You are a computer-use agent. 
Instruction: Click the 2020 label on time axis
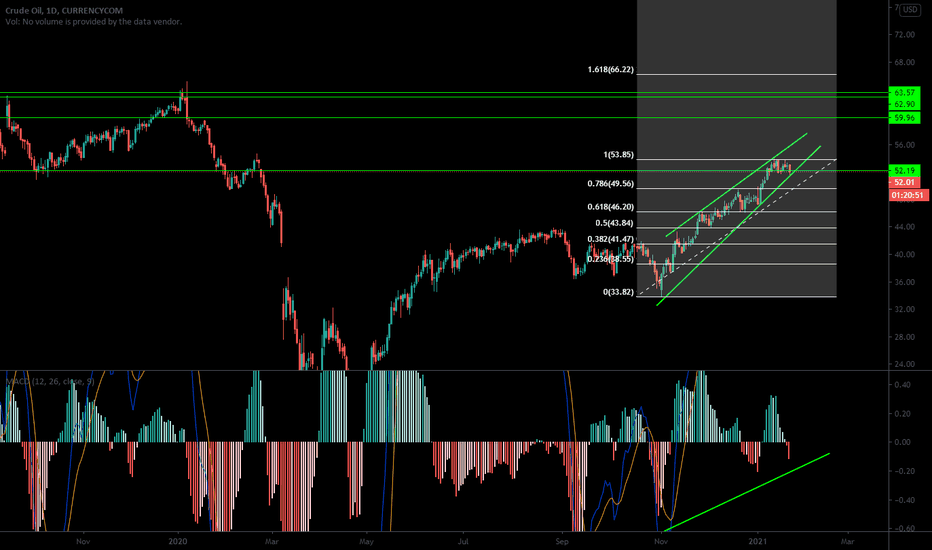point(178,541)
